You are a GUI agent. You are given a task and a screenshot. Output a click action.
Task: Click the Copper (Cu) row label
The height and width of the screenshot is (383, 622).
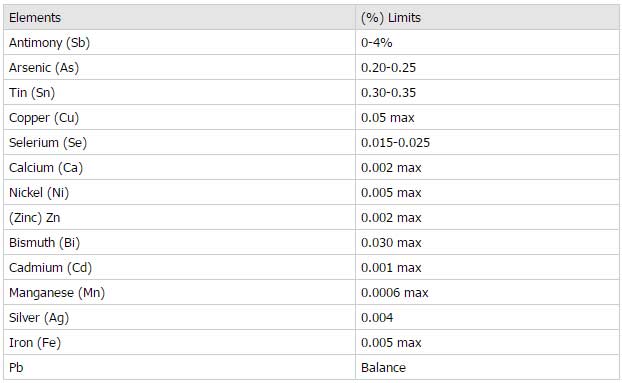pyautogui.click(x=44, y=118)
